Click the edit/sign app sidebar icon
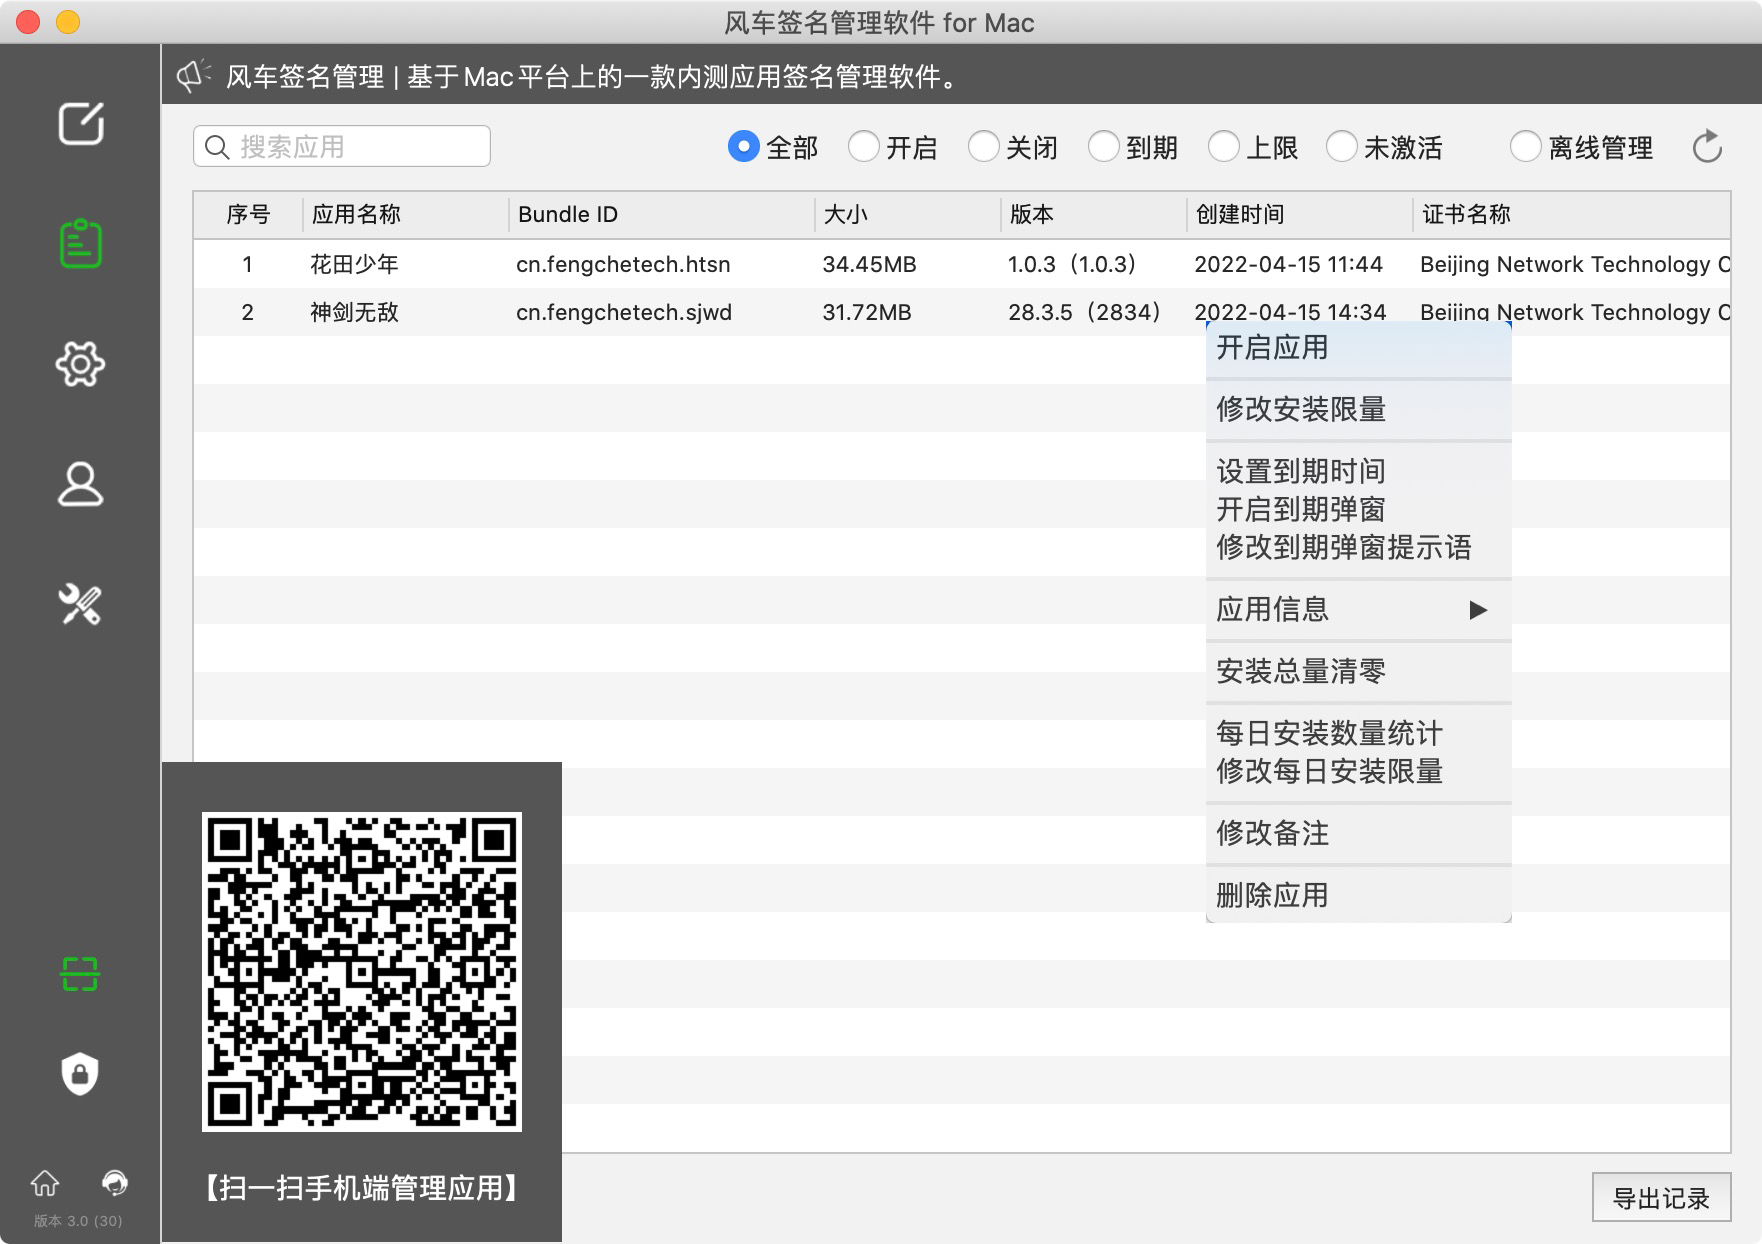This screenshot has width=1762, height=1244. click(x=80, y=124)
